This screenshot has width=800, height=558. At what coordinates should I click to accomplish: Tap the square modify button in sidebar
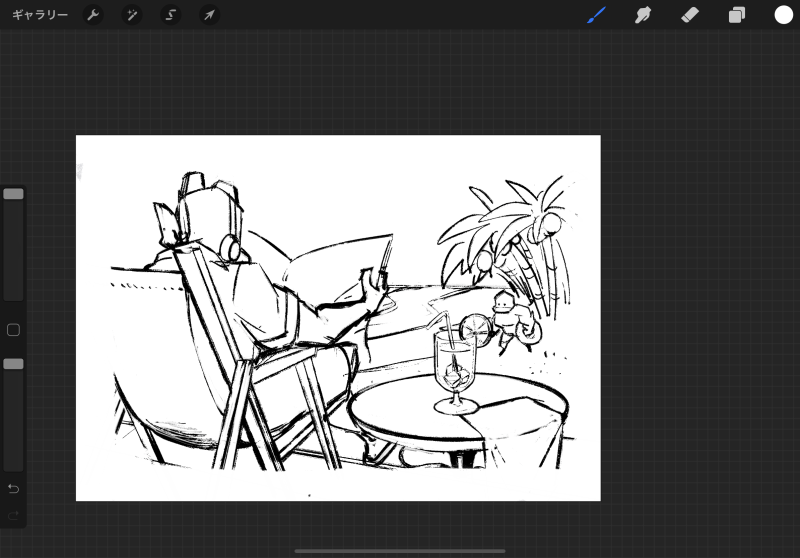[13, 330]
